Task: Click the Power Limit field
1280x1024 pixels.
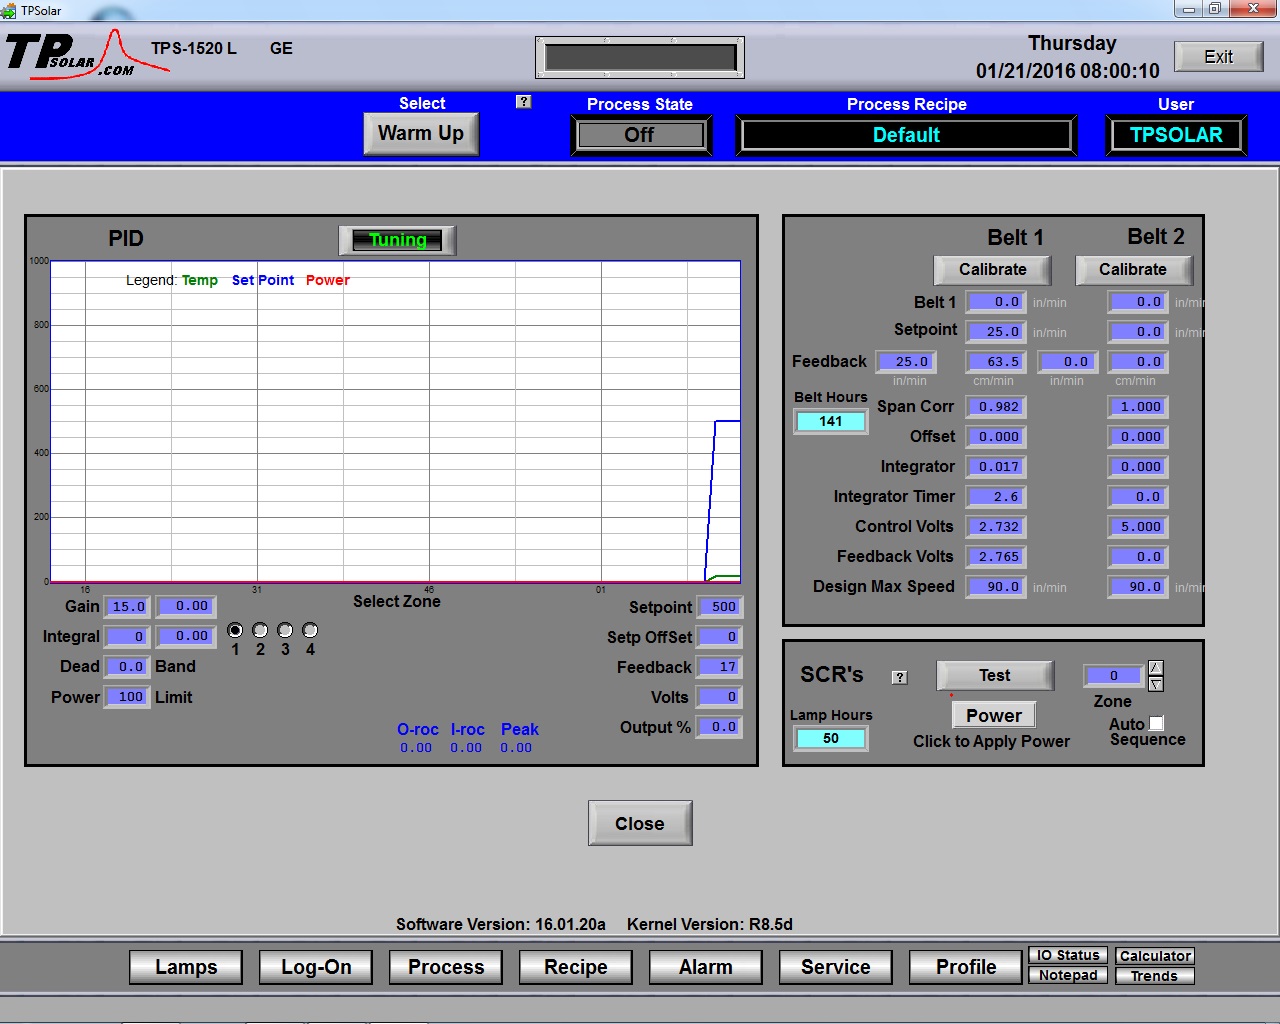Action: (128, 696)
